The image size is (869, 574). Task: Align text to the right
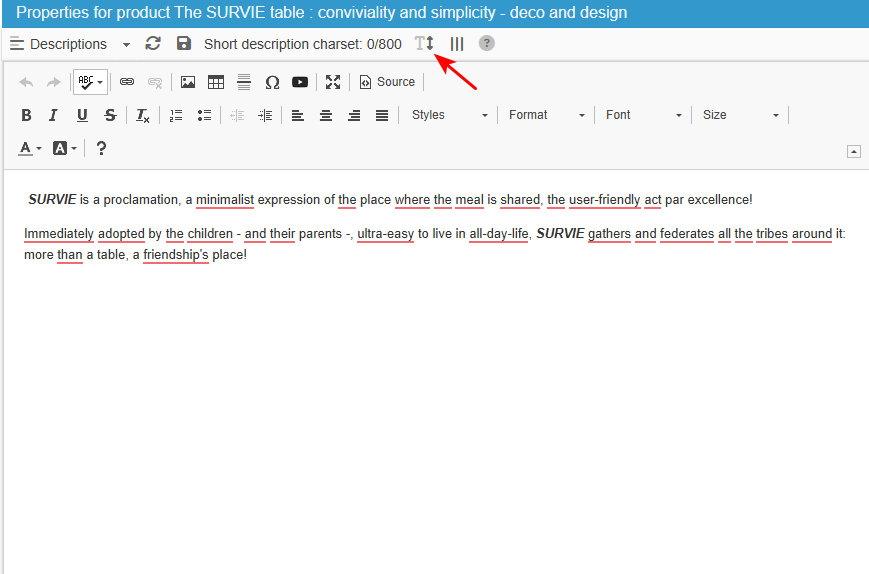click(x=354, y=115)
